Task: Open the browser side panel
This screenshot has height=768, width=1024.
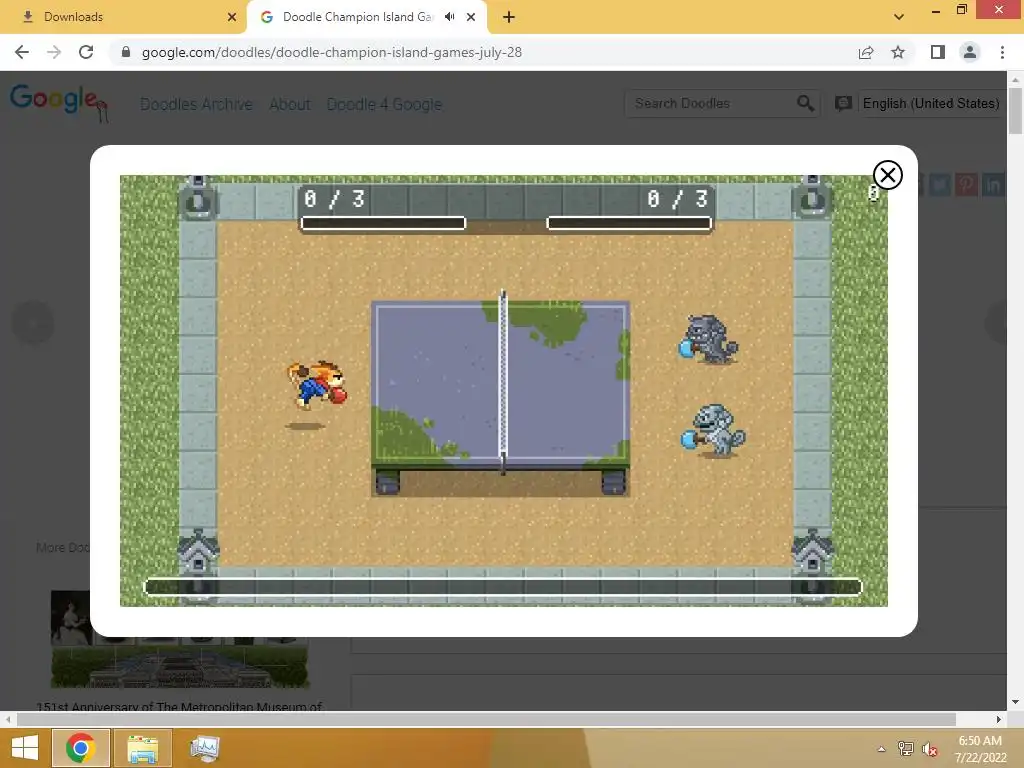Action: [938, 52]
